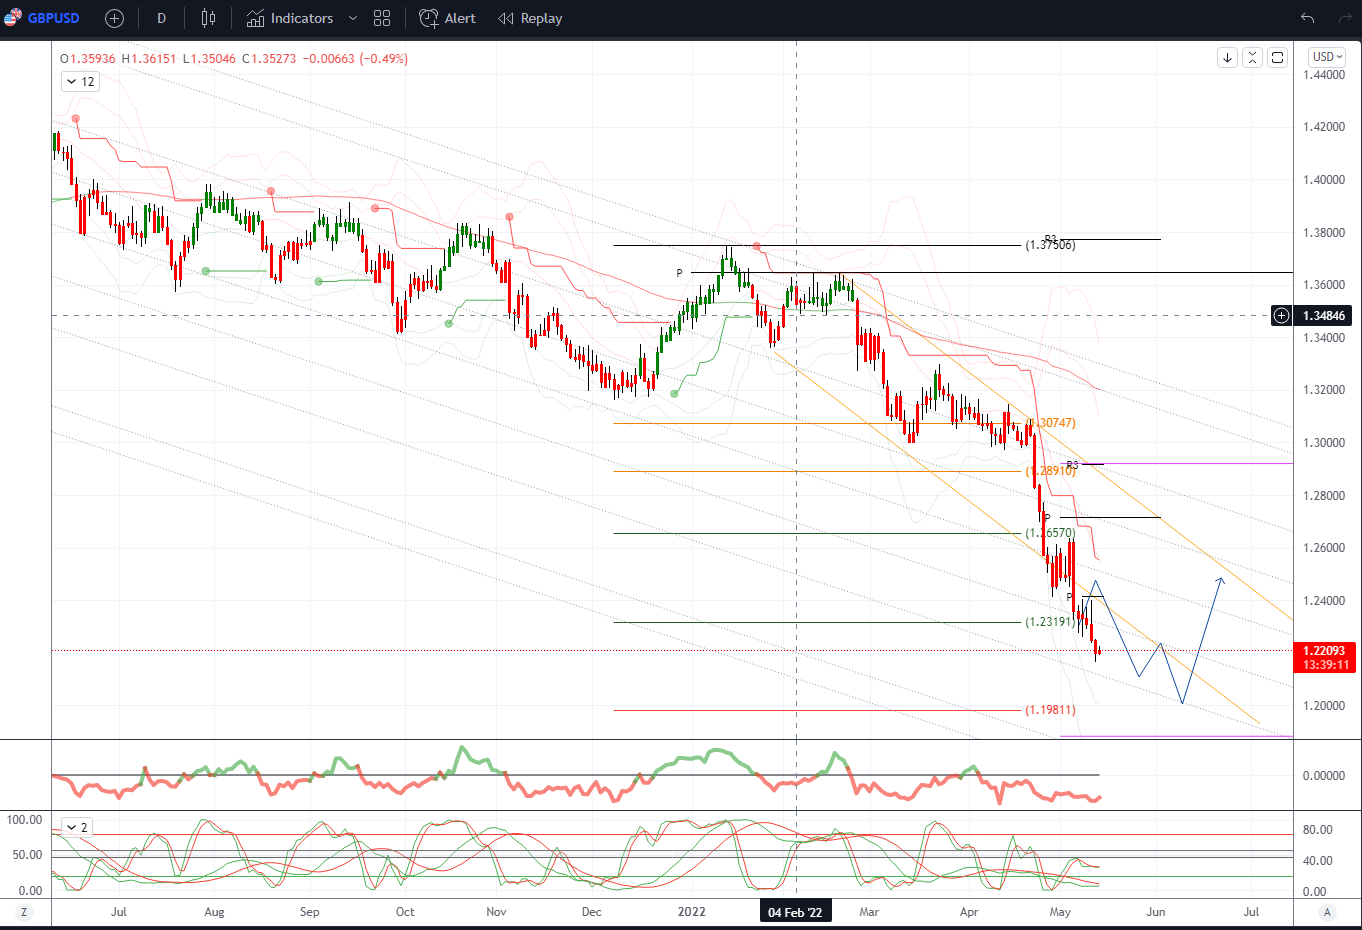1362x930 pixels.
Task: Click the 80.00 scale label in the bottom pane
Action: (1317, 830)
